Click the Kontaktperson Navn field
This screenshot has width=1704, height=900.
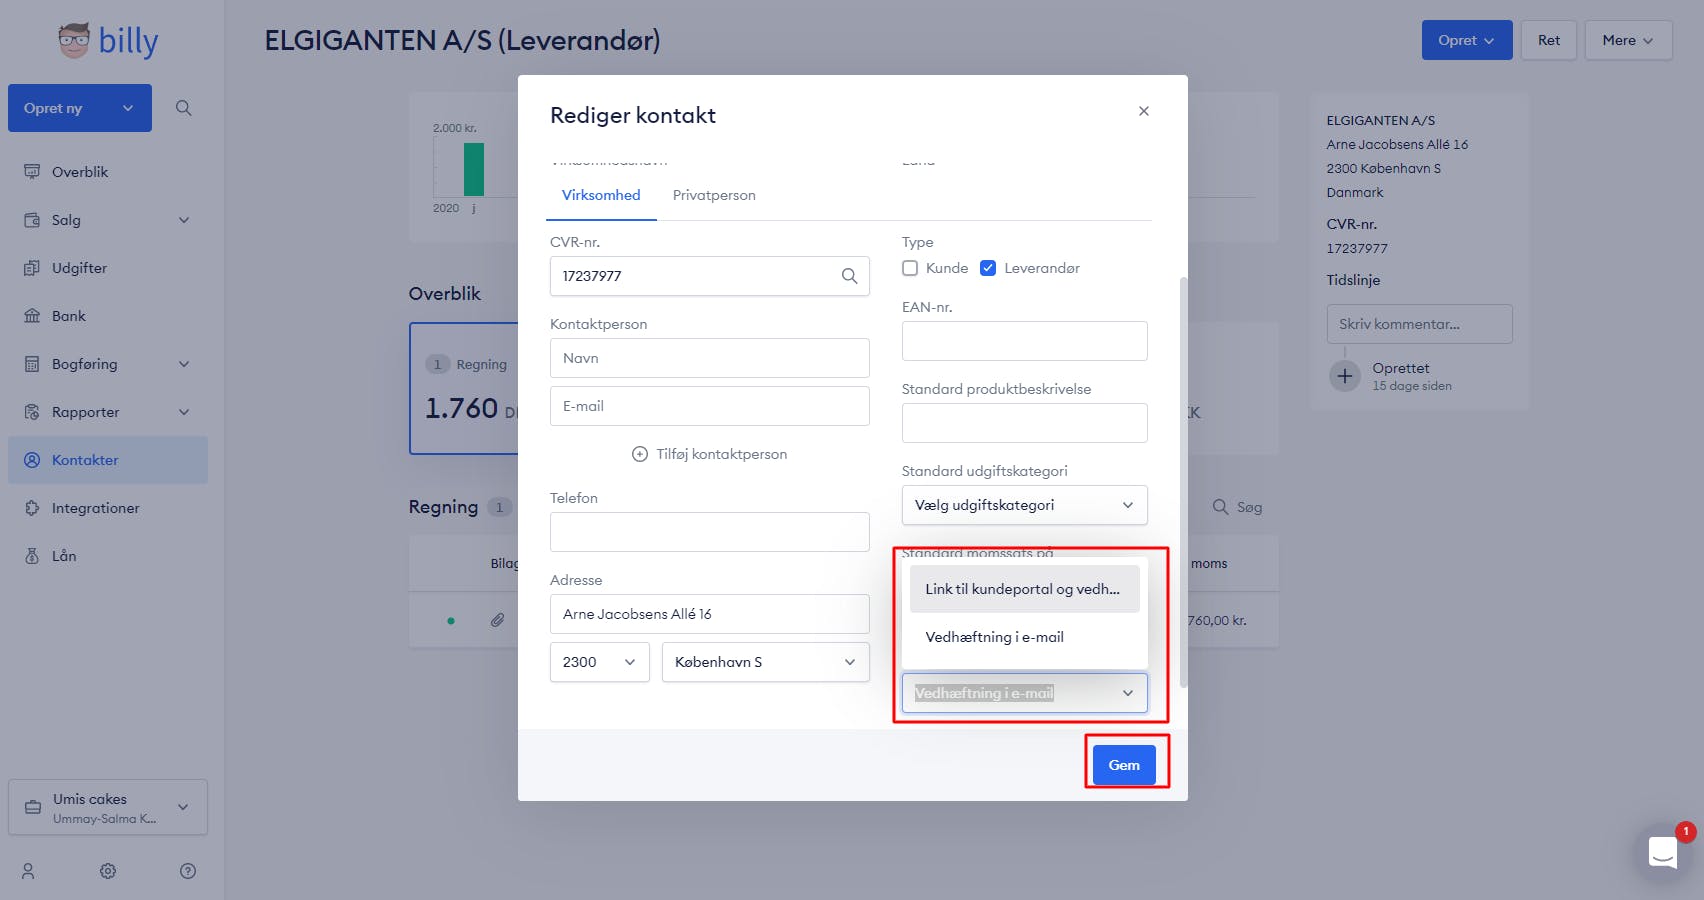710,358
